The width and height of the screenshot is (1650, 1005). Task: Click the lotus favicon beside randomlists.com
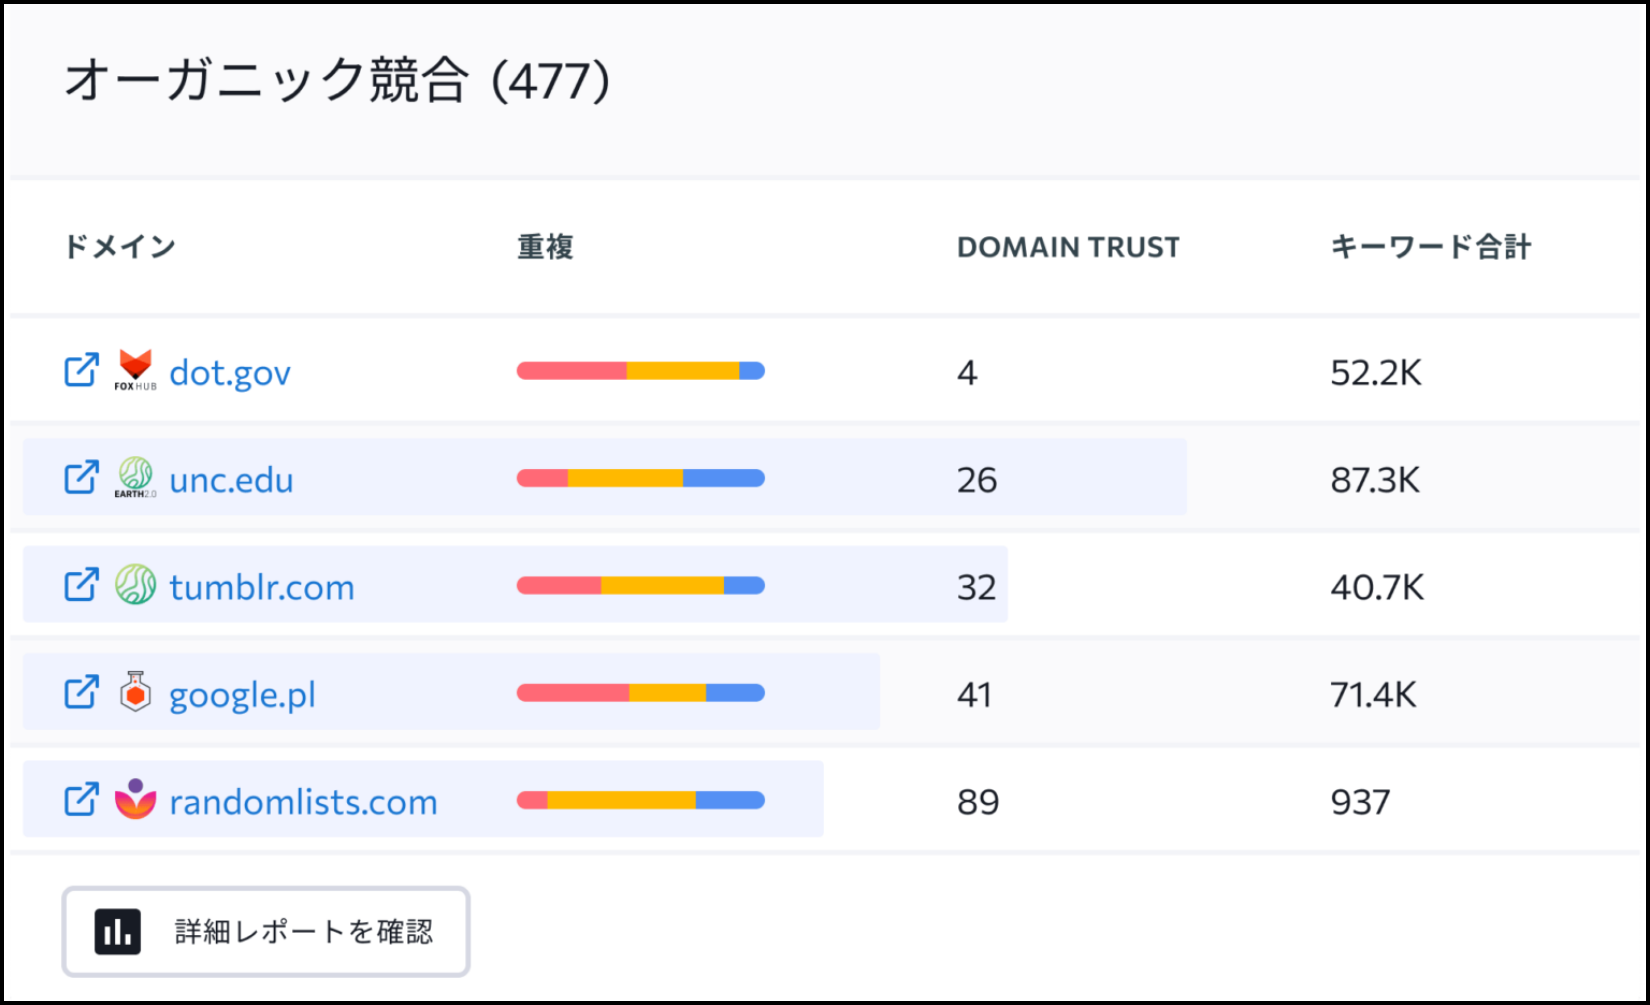(135, 799)
